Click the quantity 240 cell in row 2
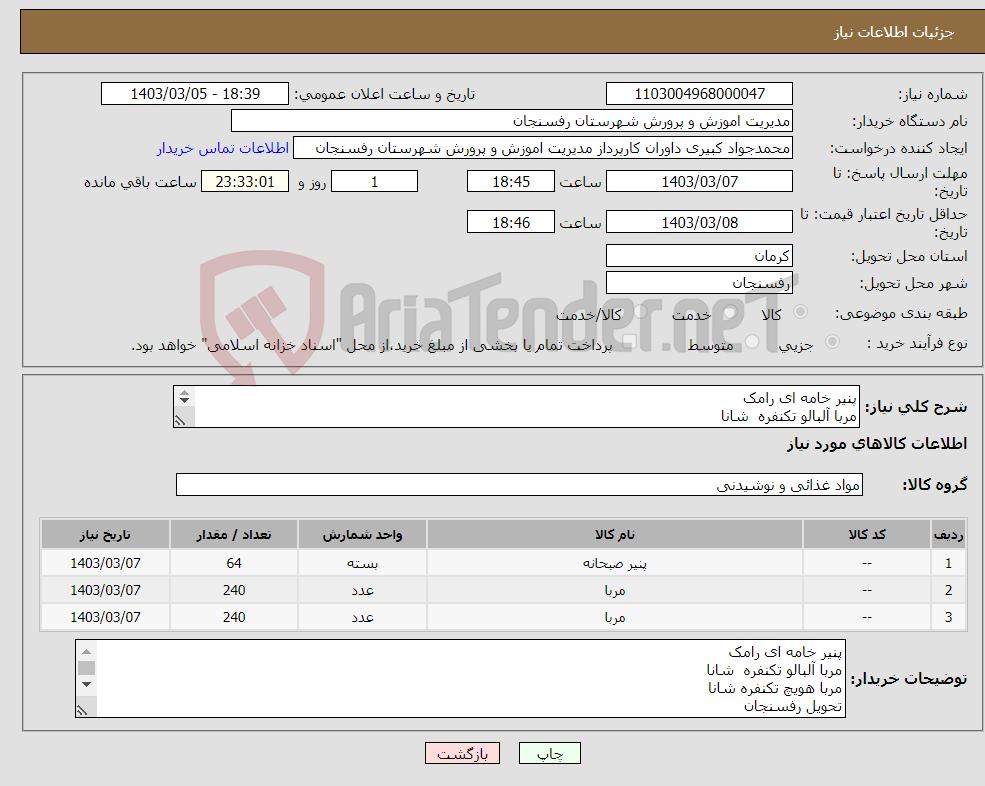 (x=234, y=590)
